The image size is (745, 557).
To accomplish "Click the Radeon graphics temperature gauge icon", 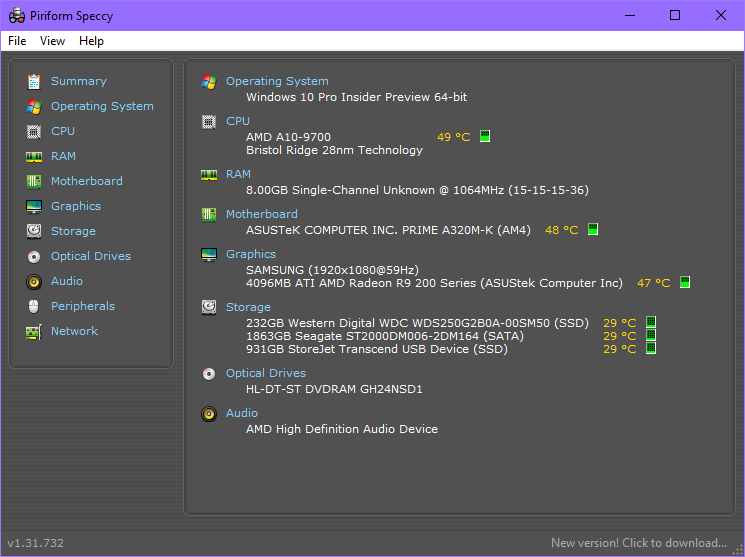I will (x=685, y=283).
